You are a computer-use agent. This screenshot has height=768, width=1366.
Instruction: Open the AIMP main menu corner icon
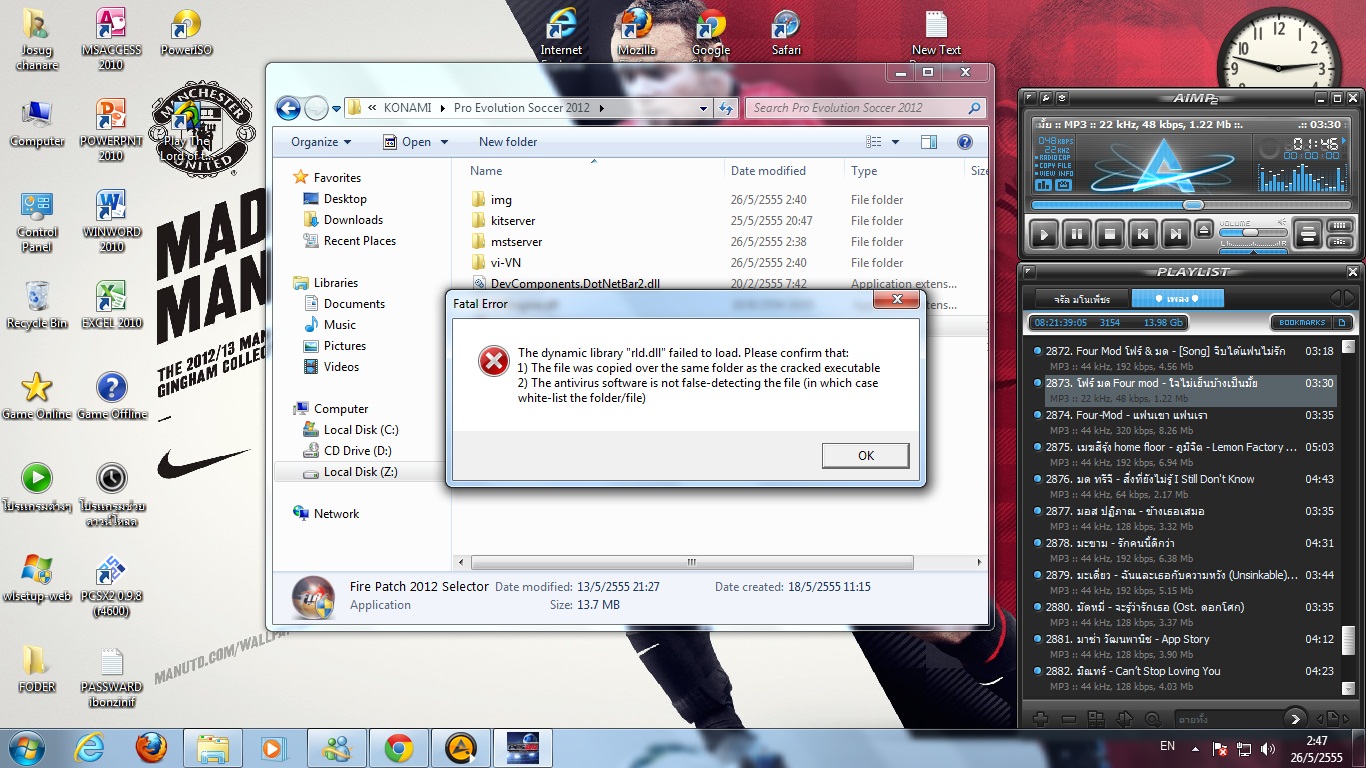click(x=1029, y=98)
